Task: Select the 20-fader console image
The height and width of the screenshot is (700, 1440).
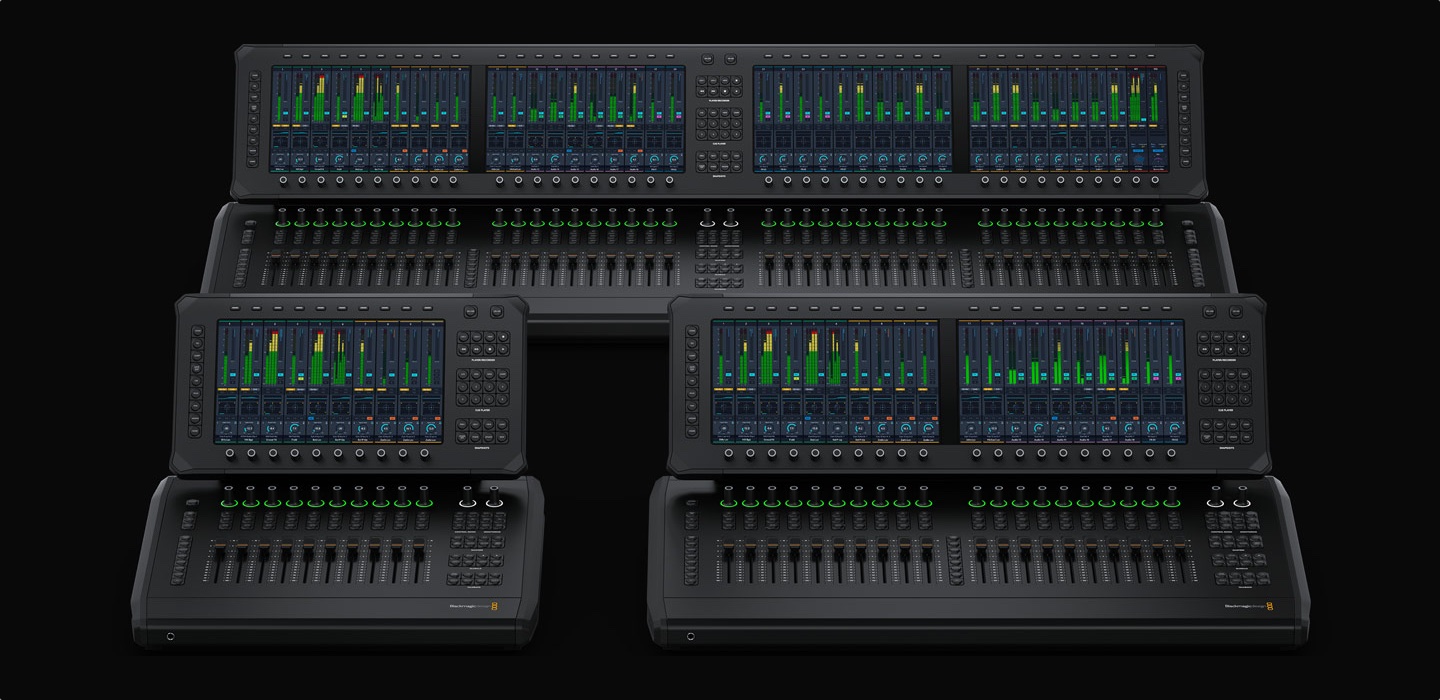Action: [x=978, y=470]
